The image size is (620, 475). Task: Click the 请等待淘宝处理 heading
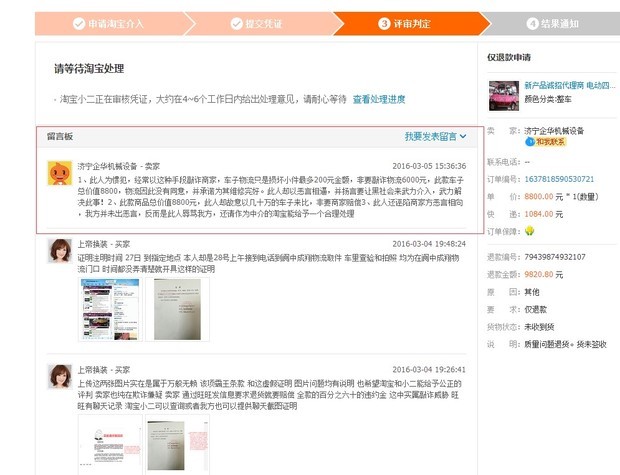tap(89, 69)
